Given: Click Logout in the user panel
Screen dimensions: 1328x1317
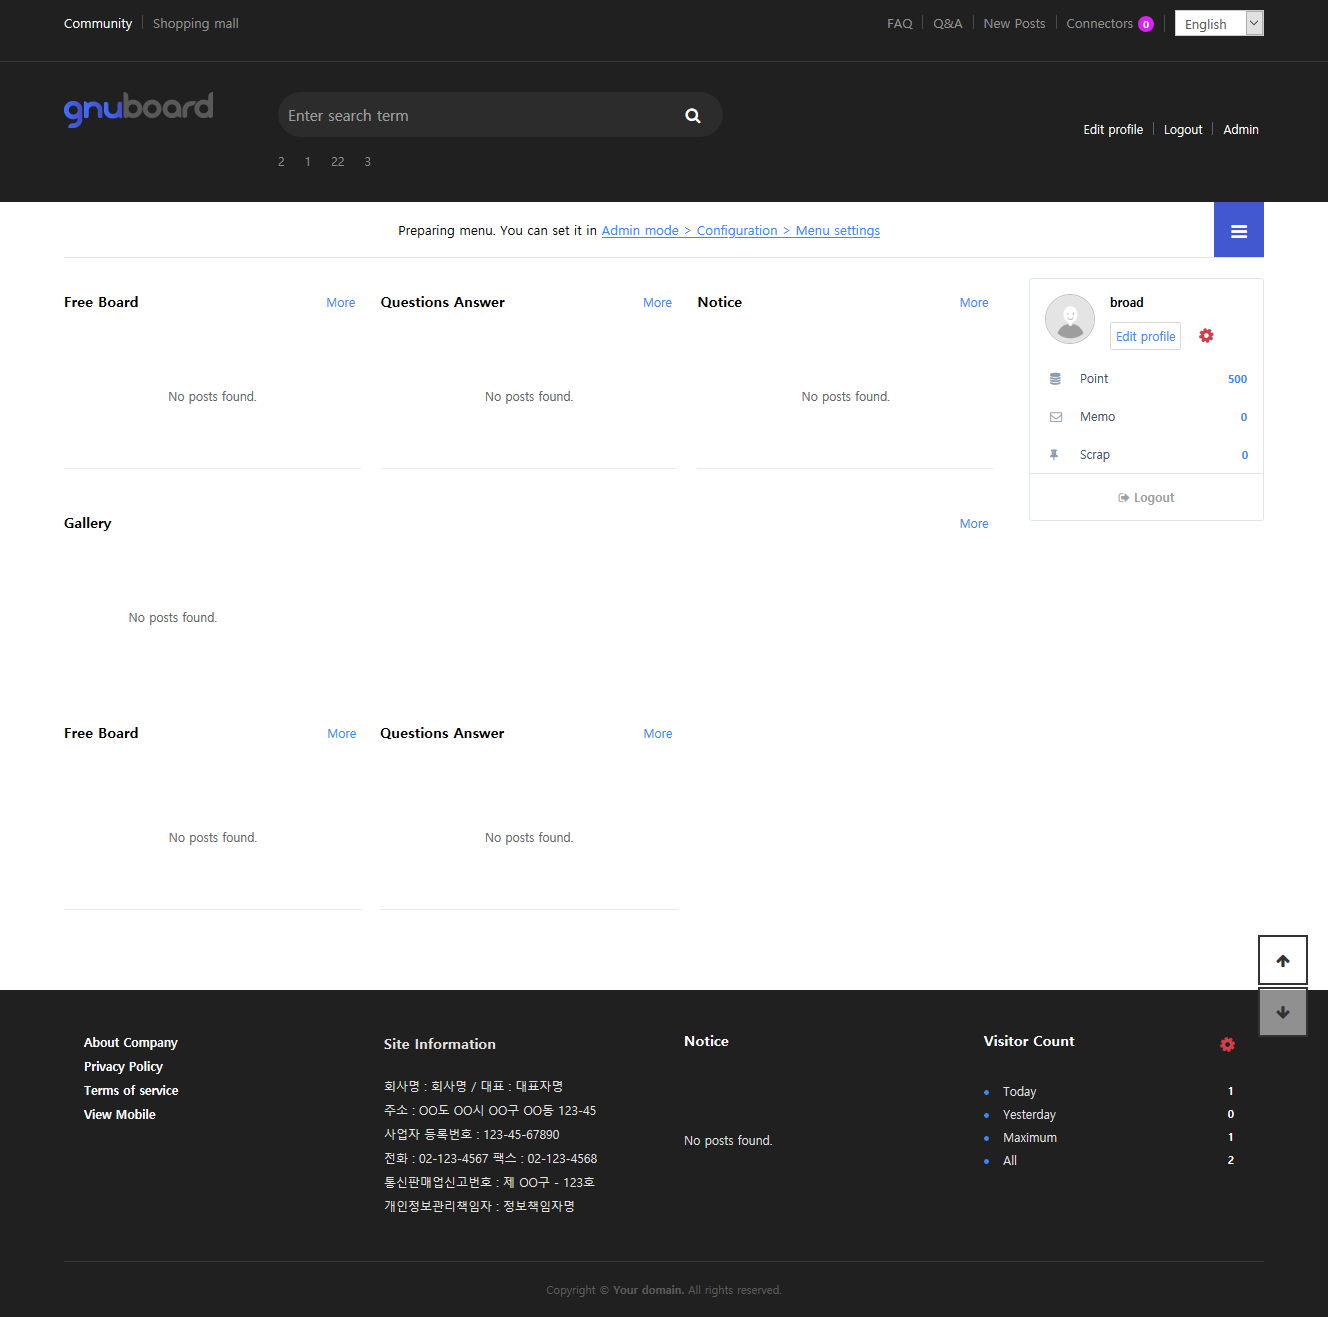Looking at the screenshot, I should (1146, 498).
